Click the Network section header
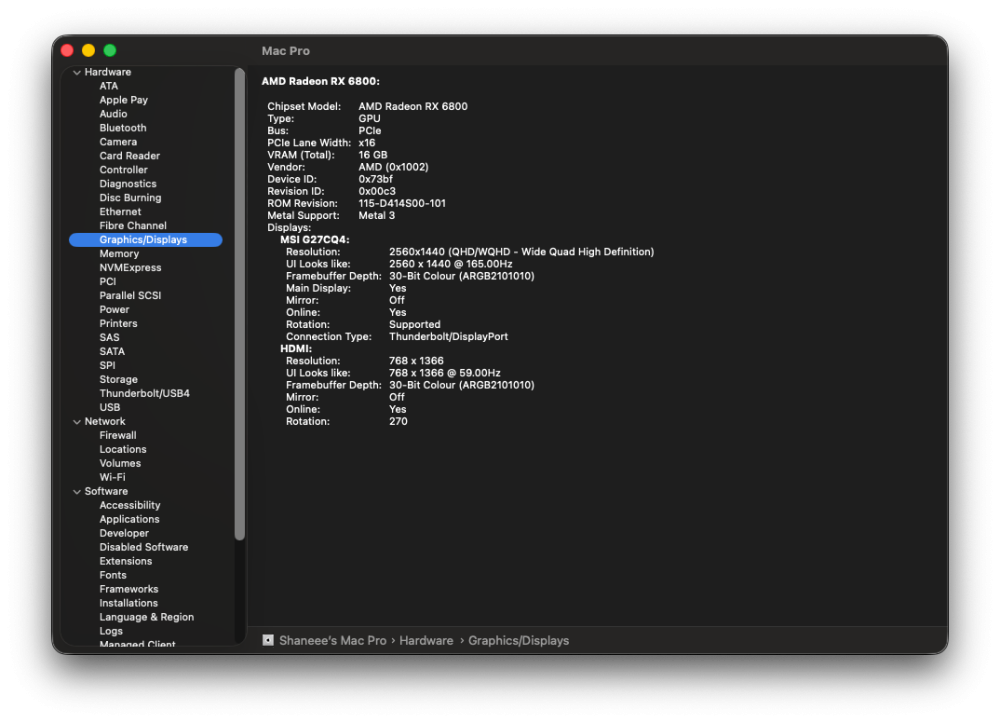The height and width of the screenshot is (723, 1000). 105,422
